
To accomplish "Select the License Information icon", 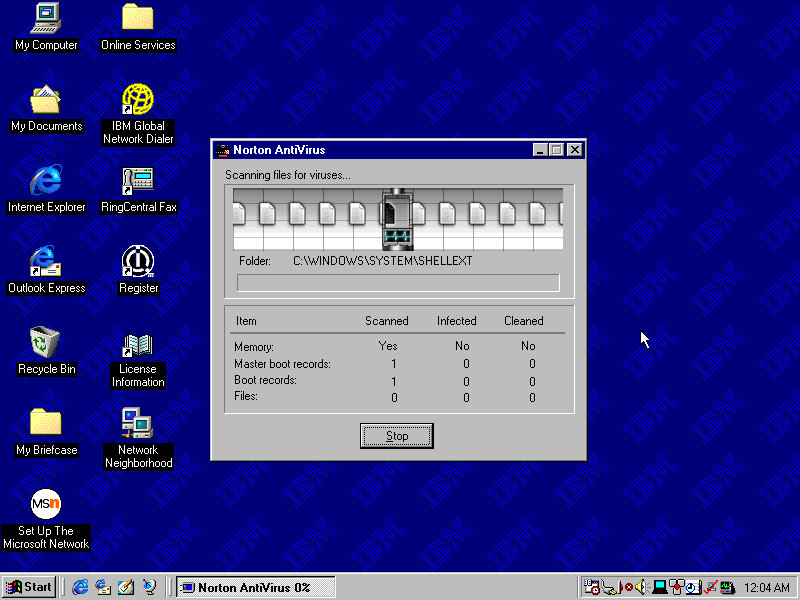I will pyautogui.click(x=138, y=346).
